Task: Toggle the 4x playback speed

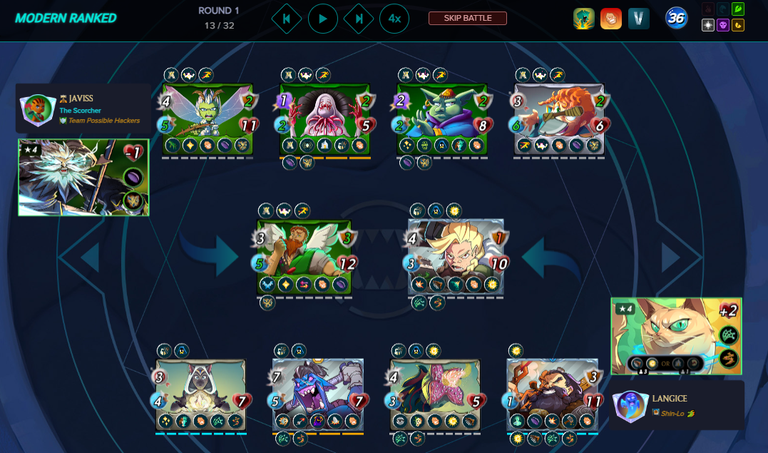Action: click(x=394, y=19)
